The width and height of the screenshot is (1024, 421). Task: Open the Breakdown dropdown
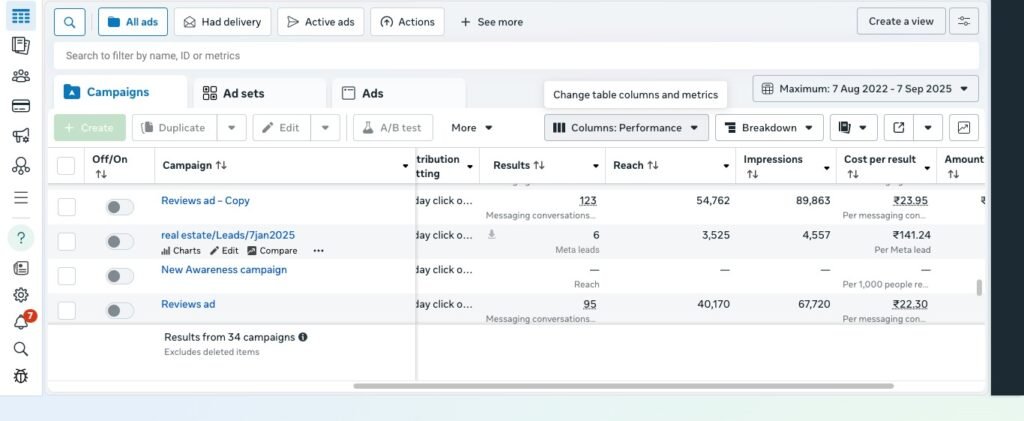pos(769,128)
